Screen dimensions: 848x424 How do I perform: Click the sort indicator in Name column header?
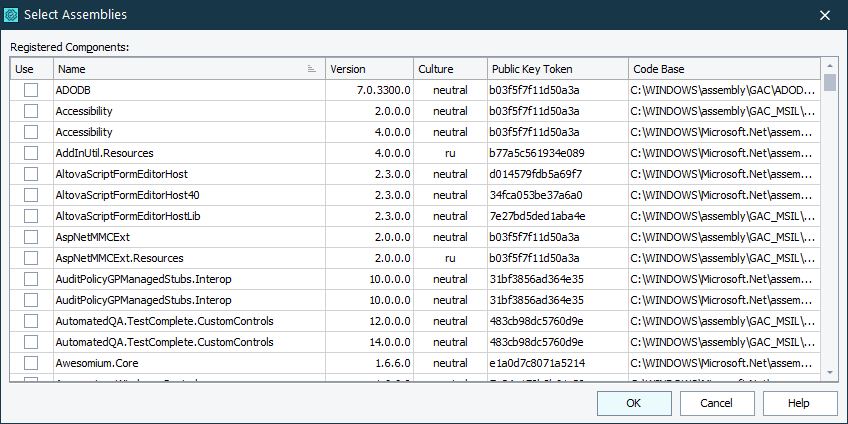[312, 69]
